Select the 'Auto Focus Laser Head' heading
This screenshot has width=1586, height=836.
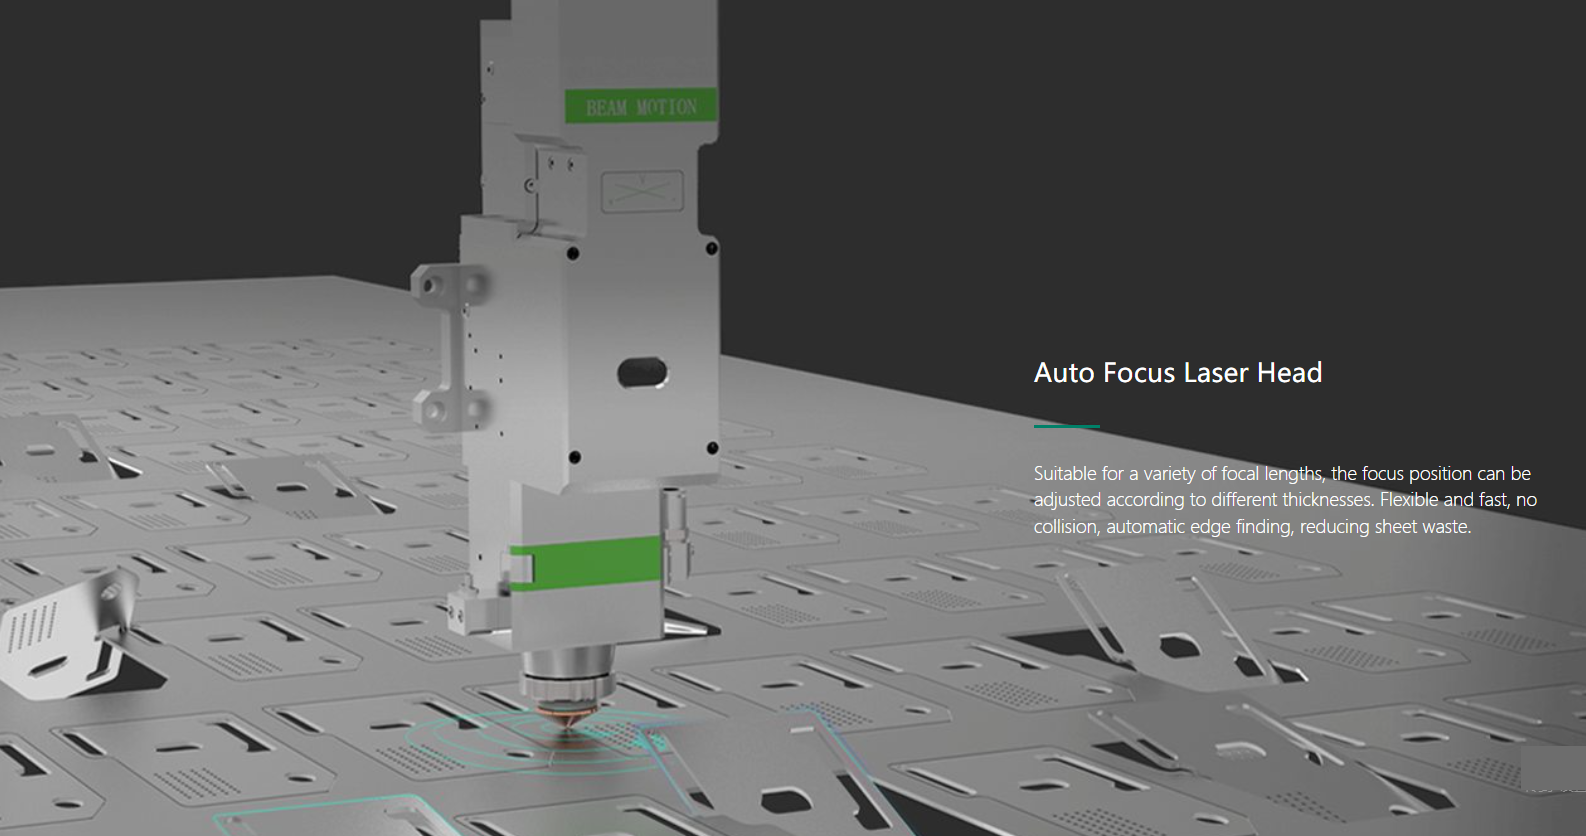1178,373
